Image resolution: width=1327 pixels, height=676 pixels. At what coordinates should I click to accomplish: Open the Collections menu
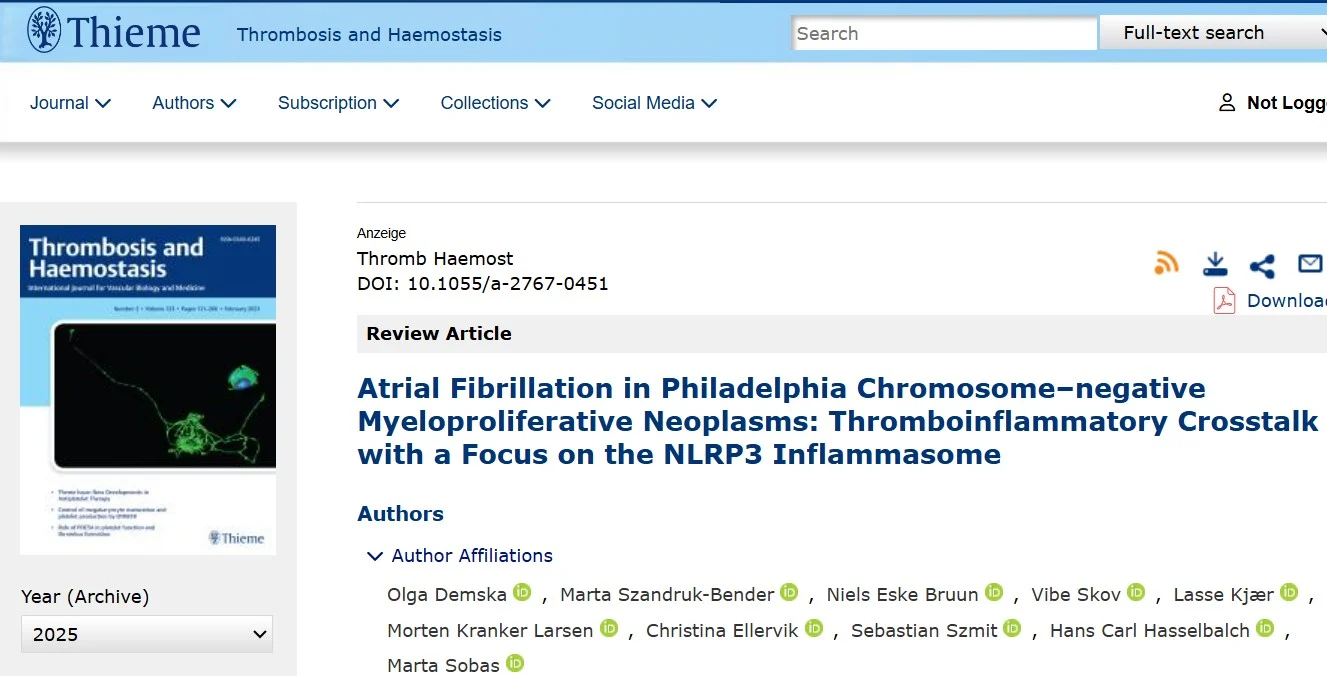pos(493,102)
